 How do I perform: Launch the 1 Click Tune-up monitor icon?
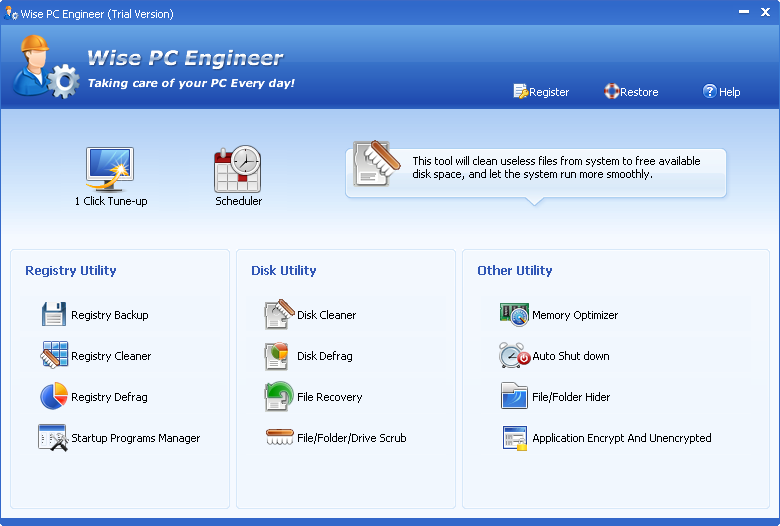coord(110,169)
